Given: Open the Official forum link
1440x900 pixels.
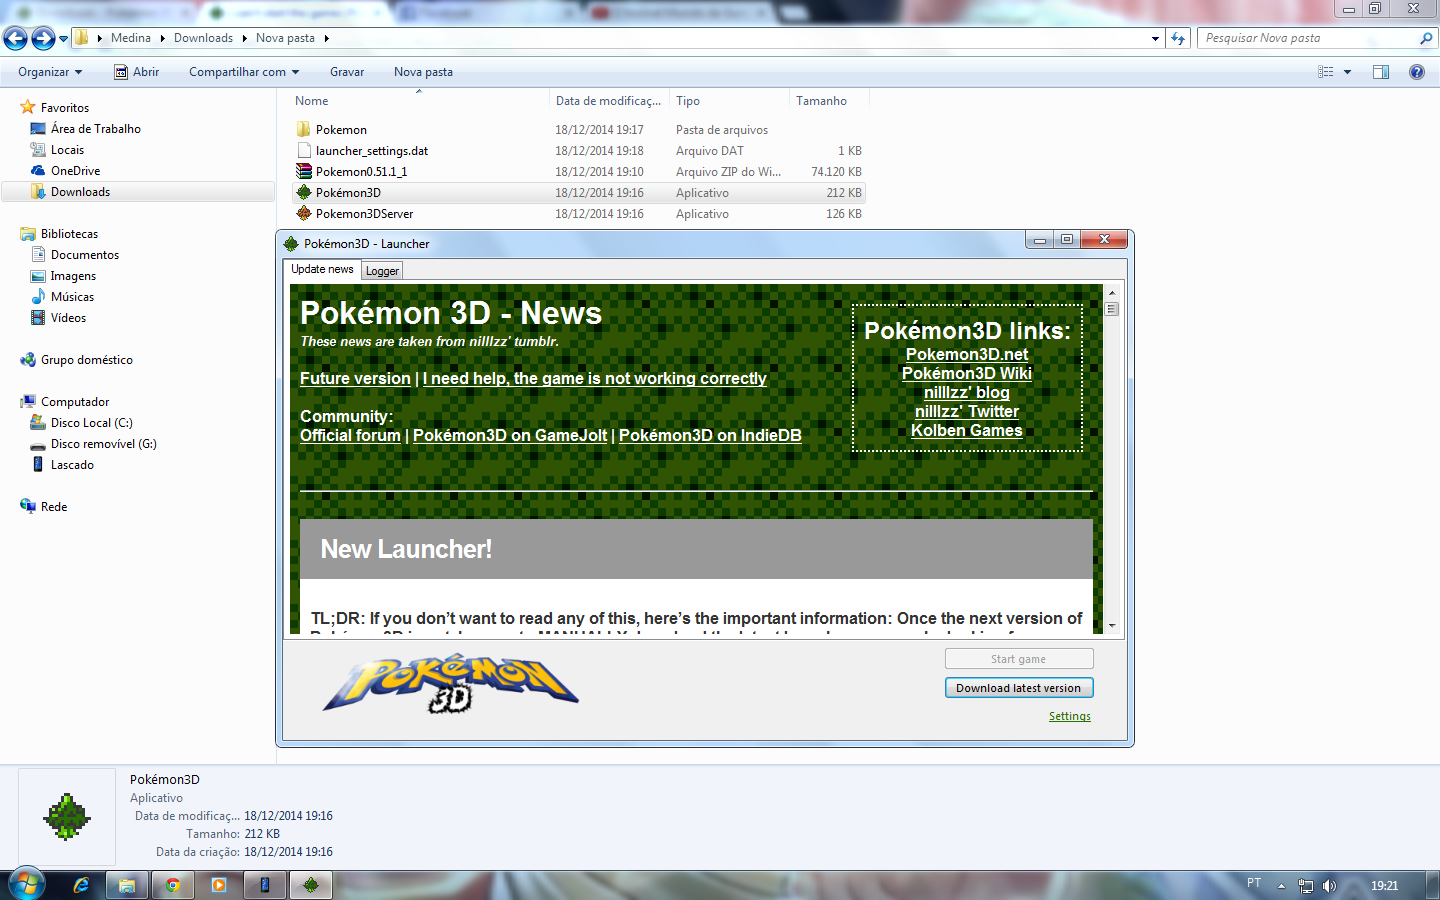Looking at the screenshot, I should (x=350, y=435).
